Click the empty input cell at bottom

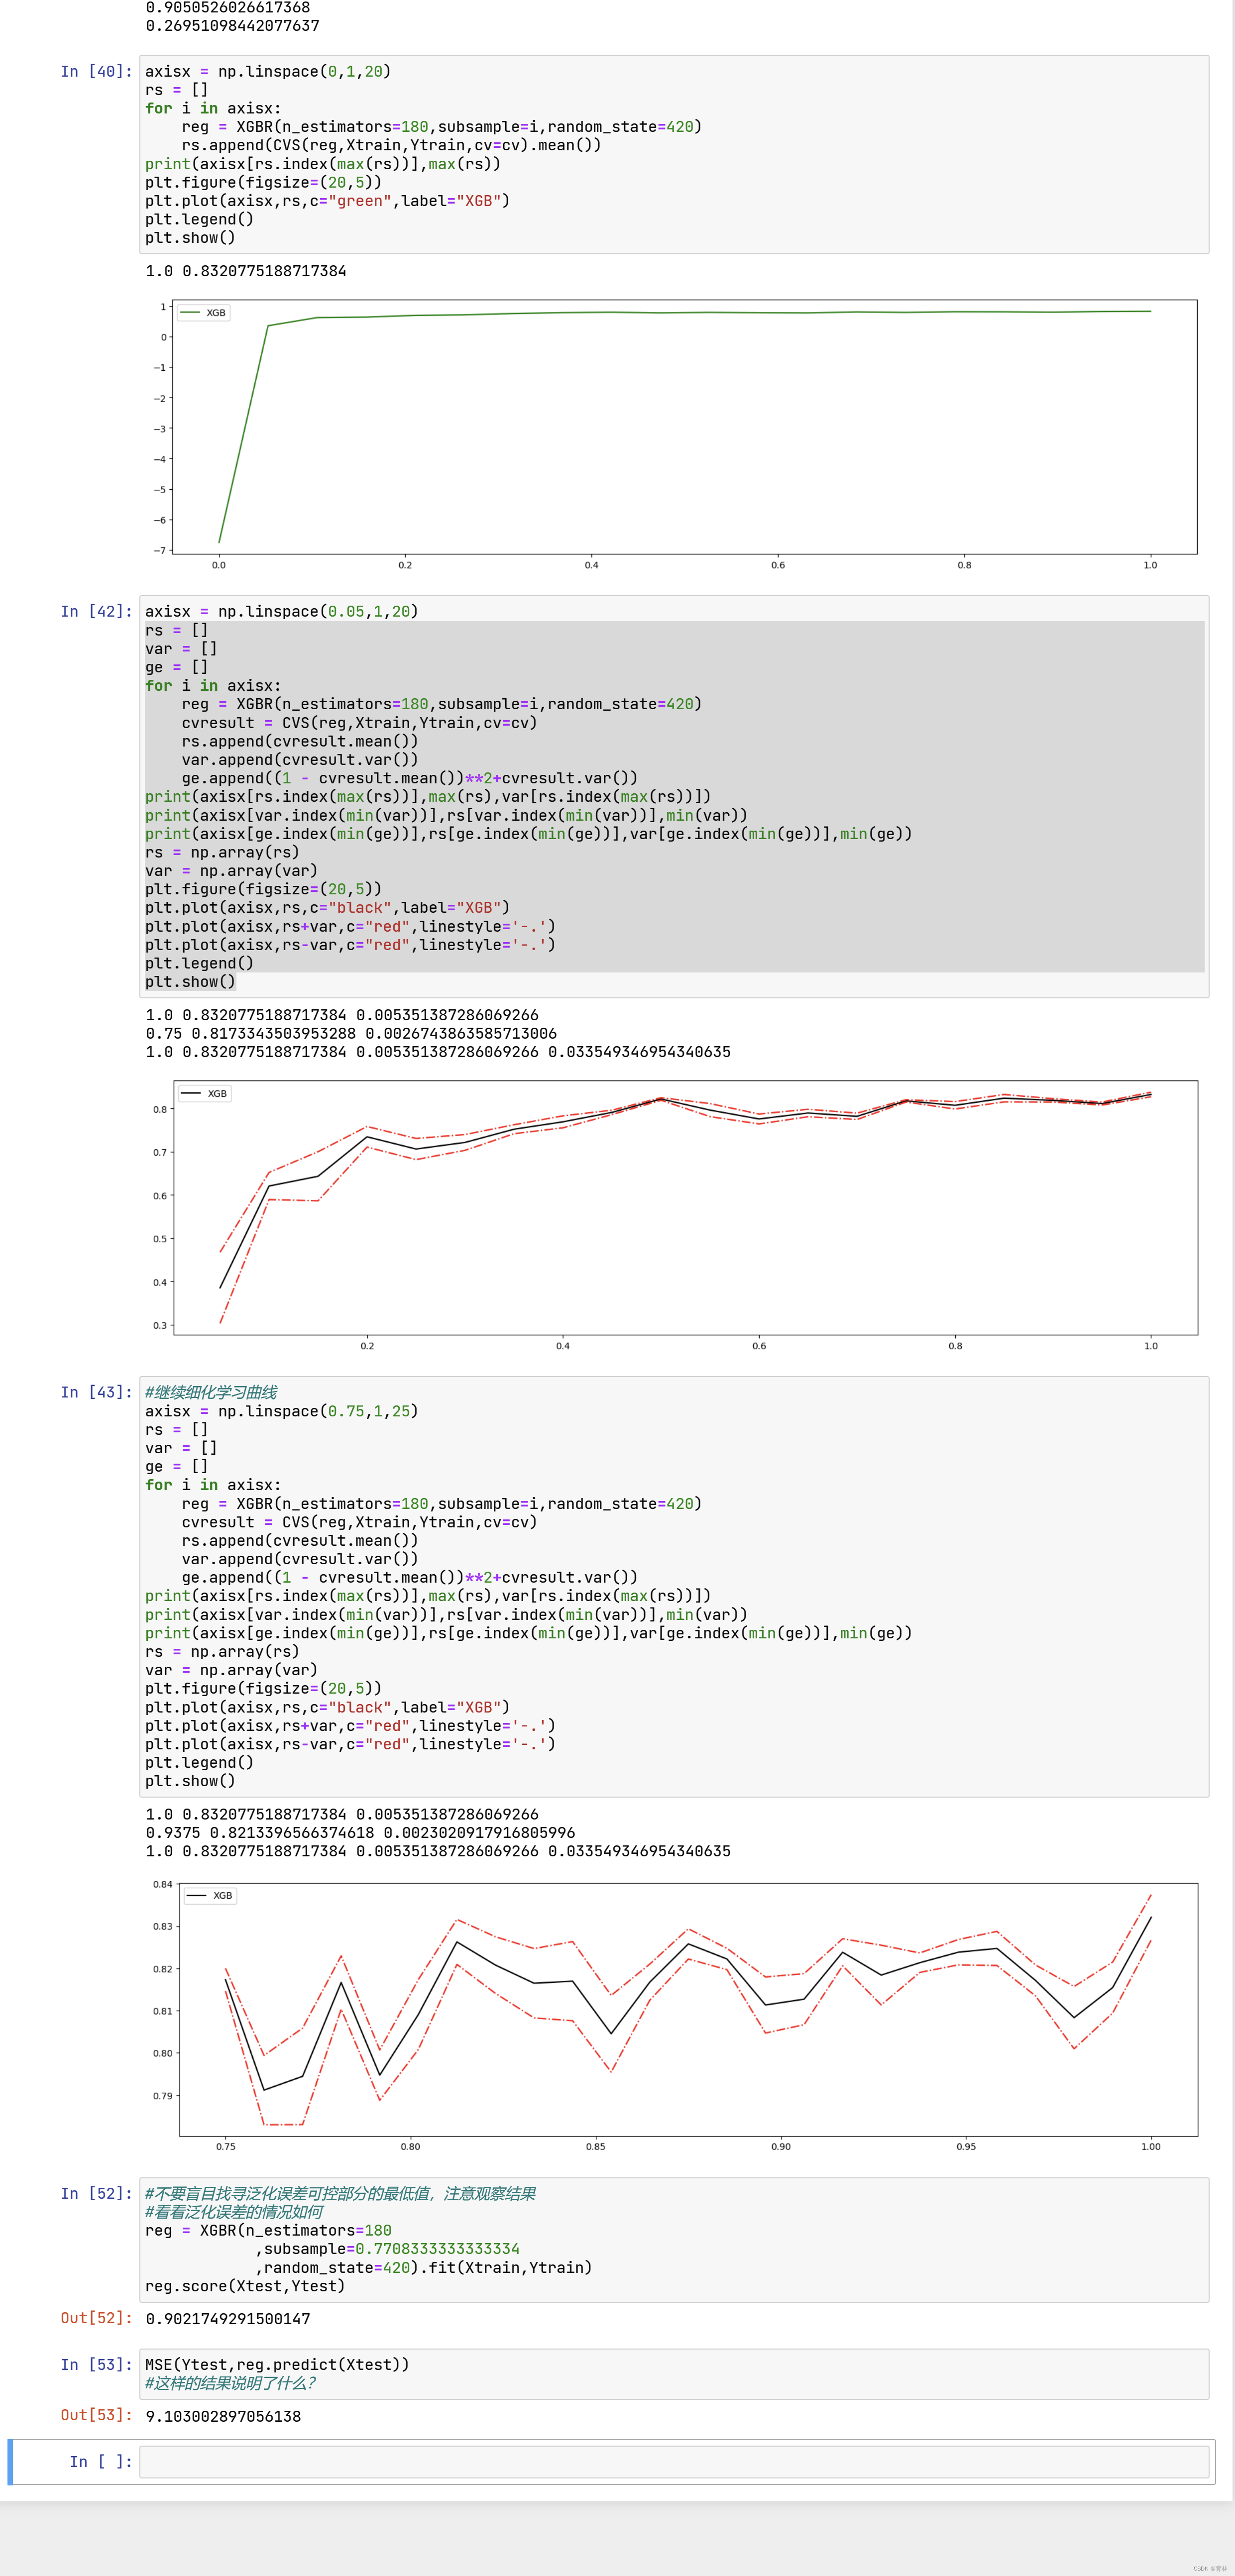(674, 2461)
